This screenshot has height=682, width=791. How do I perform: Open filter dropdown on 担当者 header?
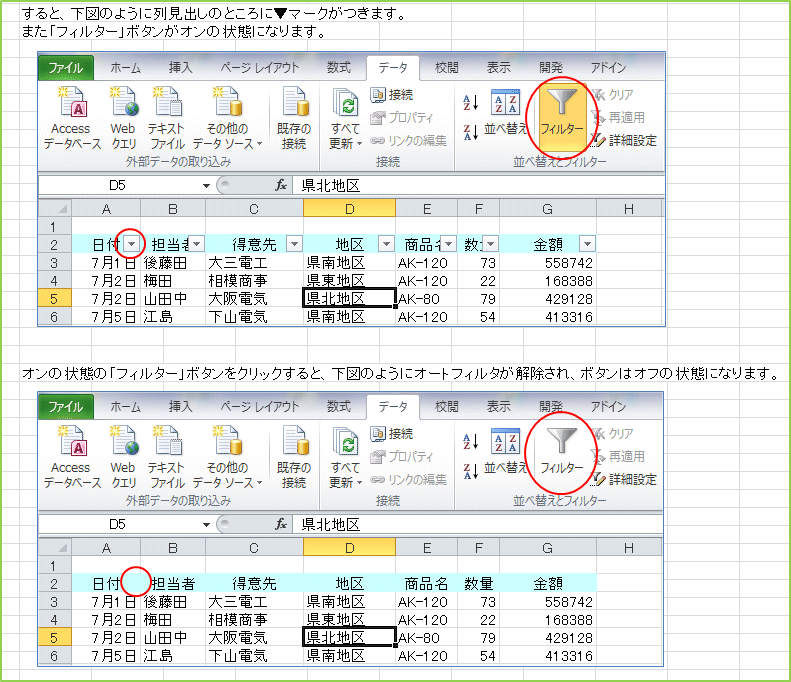196,244
